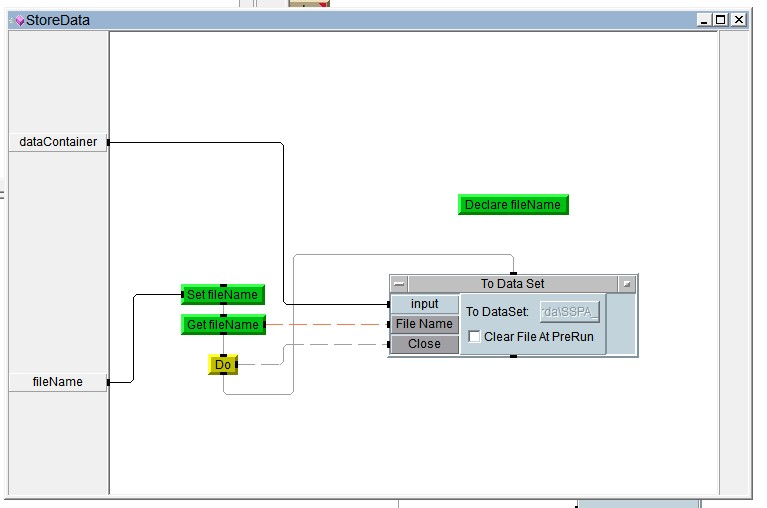The height and width of the screenshot is (508, 767).
Task: Select the green Set fileName object
Action: pyautogui.click(x=223, y=295)
